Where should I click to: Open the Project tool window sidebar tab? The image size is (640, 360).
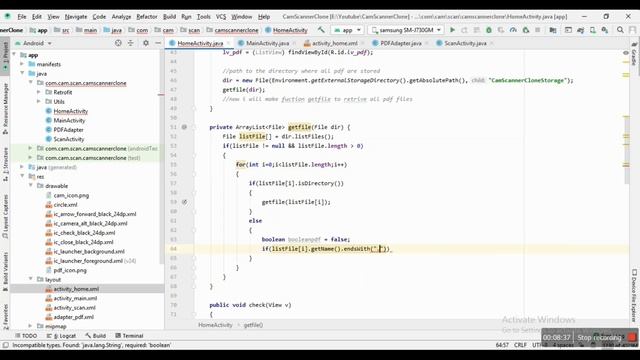[5, 55]
